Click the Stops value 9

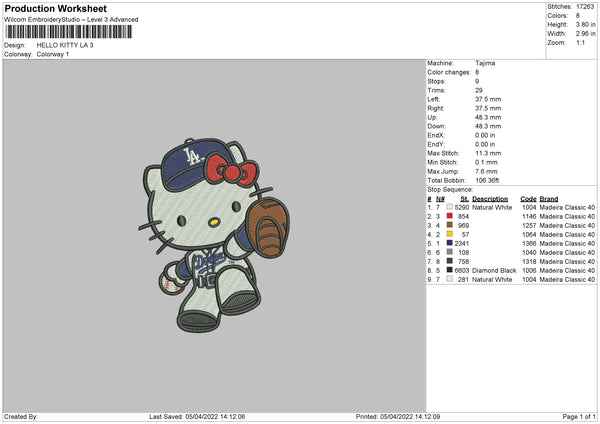click(477, 81)
